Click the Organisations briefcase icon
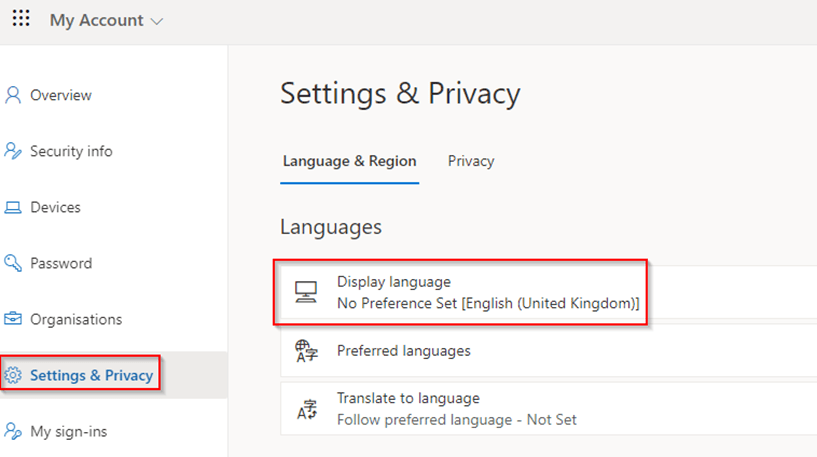Screen dimensions: 817x457 click(x=13, y=319)
